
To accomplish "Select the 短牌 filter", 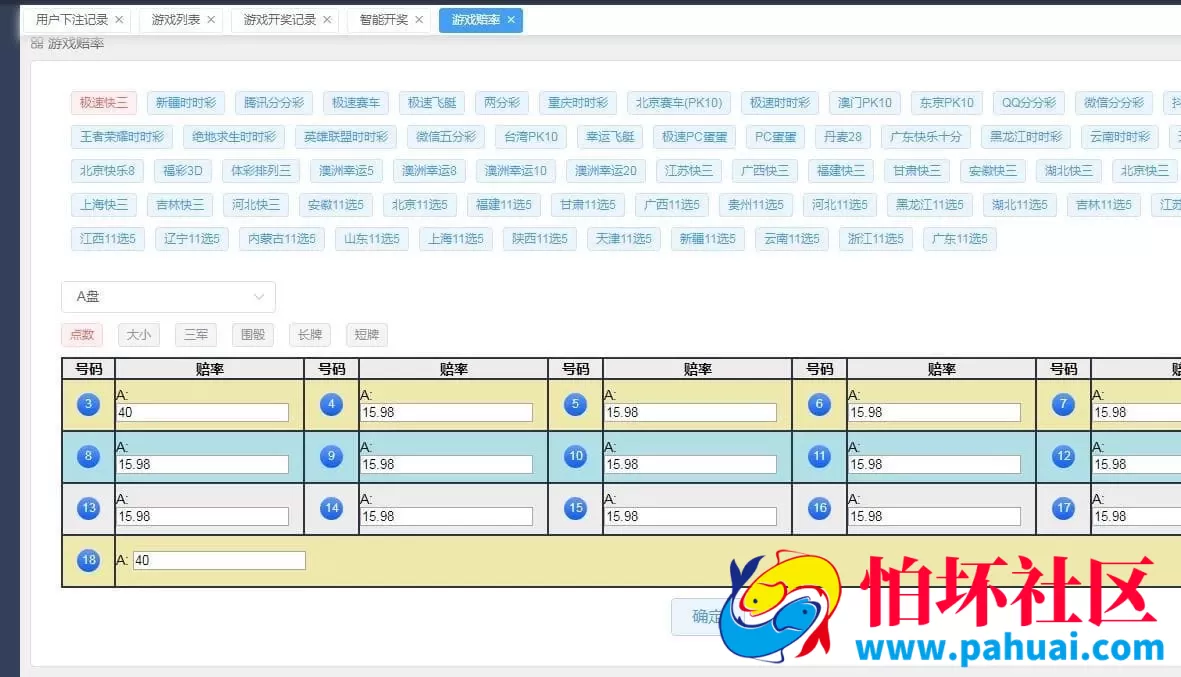I will pos(366,335).
